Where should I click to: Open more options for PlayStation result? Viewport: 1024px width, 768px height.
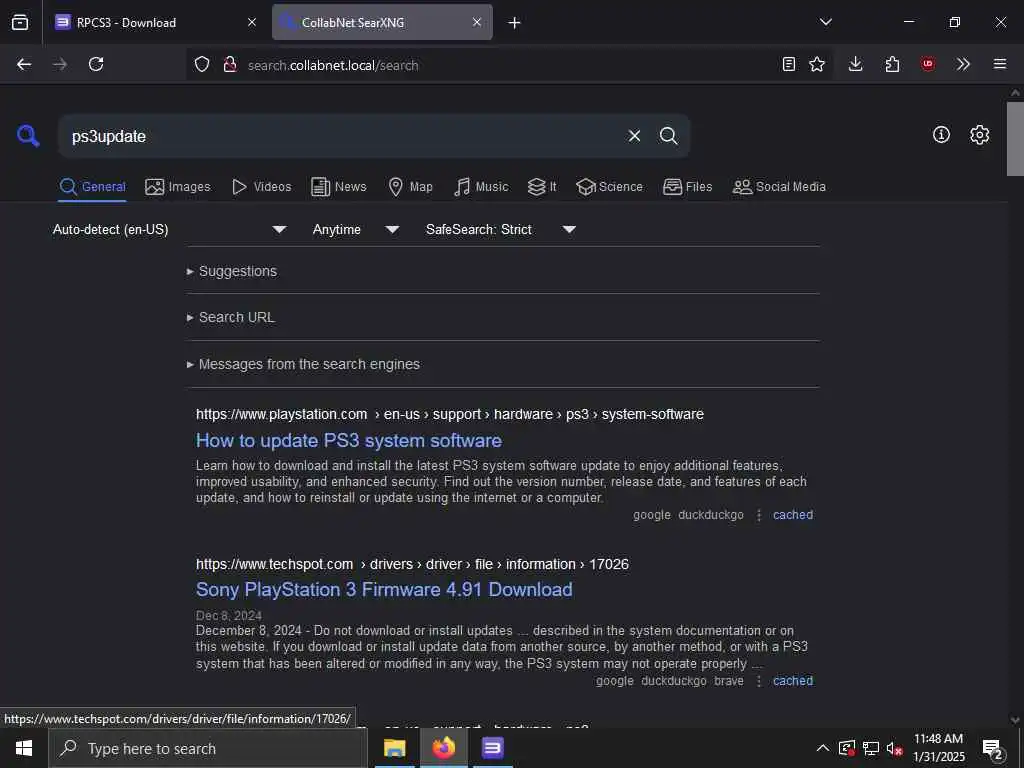click(x=759, y=515)
